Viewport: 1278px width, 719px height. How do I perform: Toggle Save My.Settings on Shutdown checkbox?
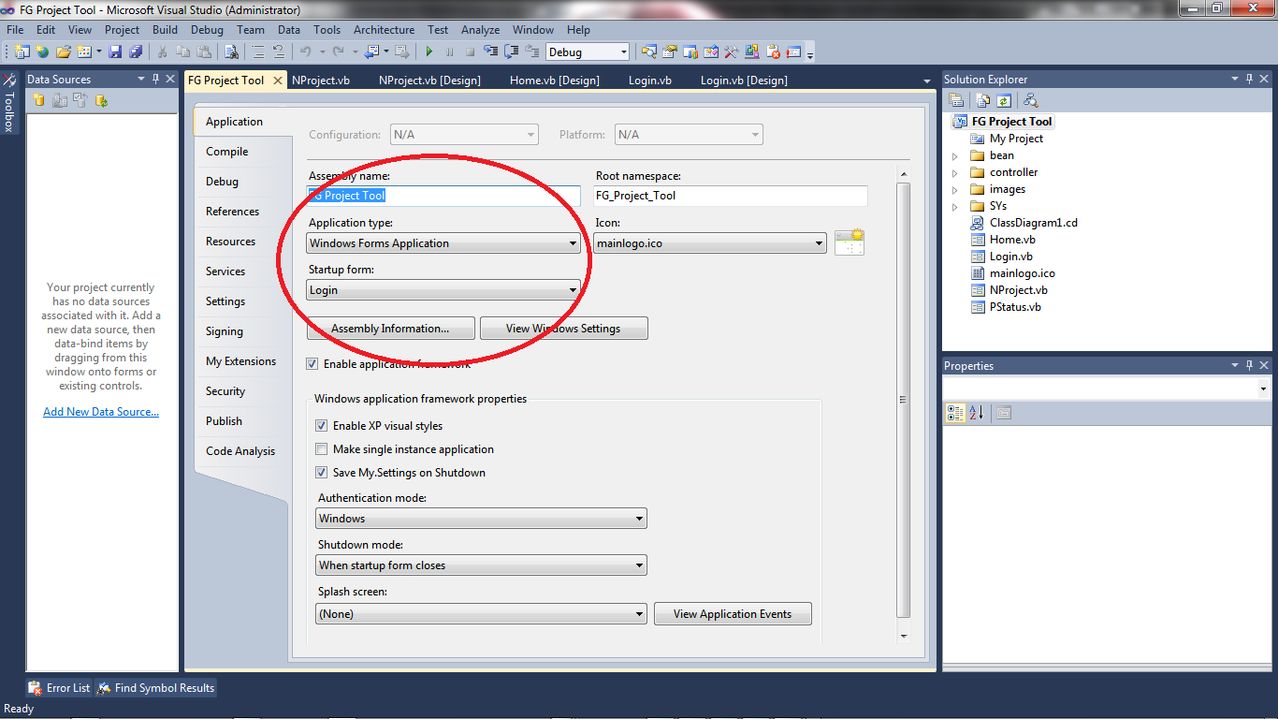pos(321,472)
